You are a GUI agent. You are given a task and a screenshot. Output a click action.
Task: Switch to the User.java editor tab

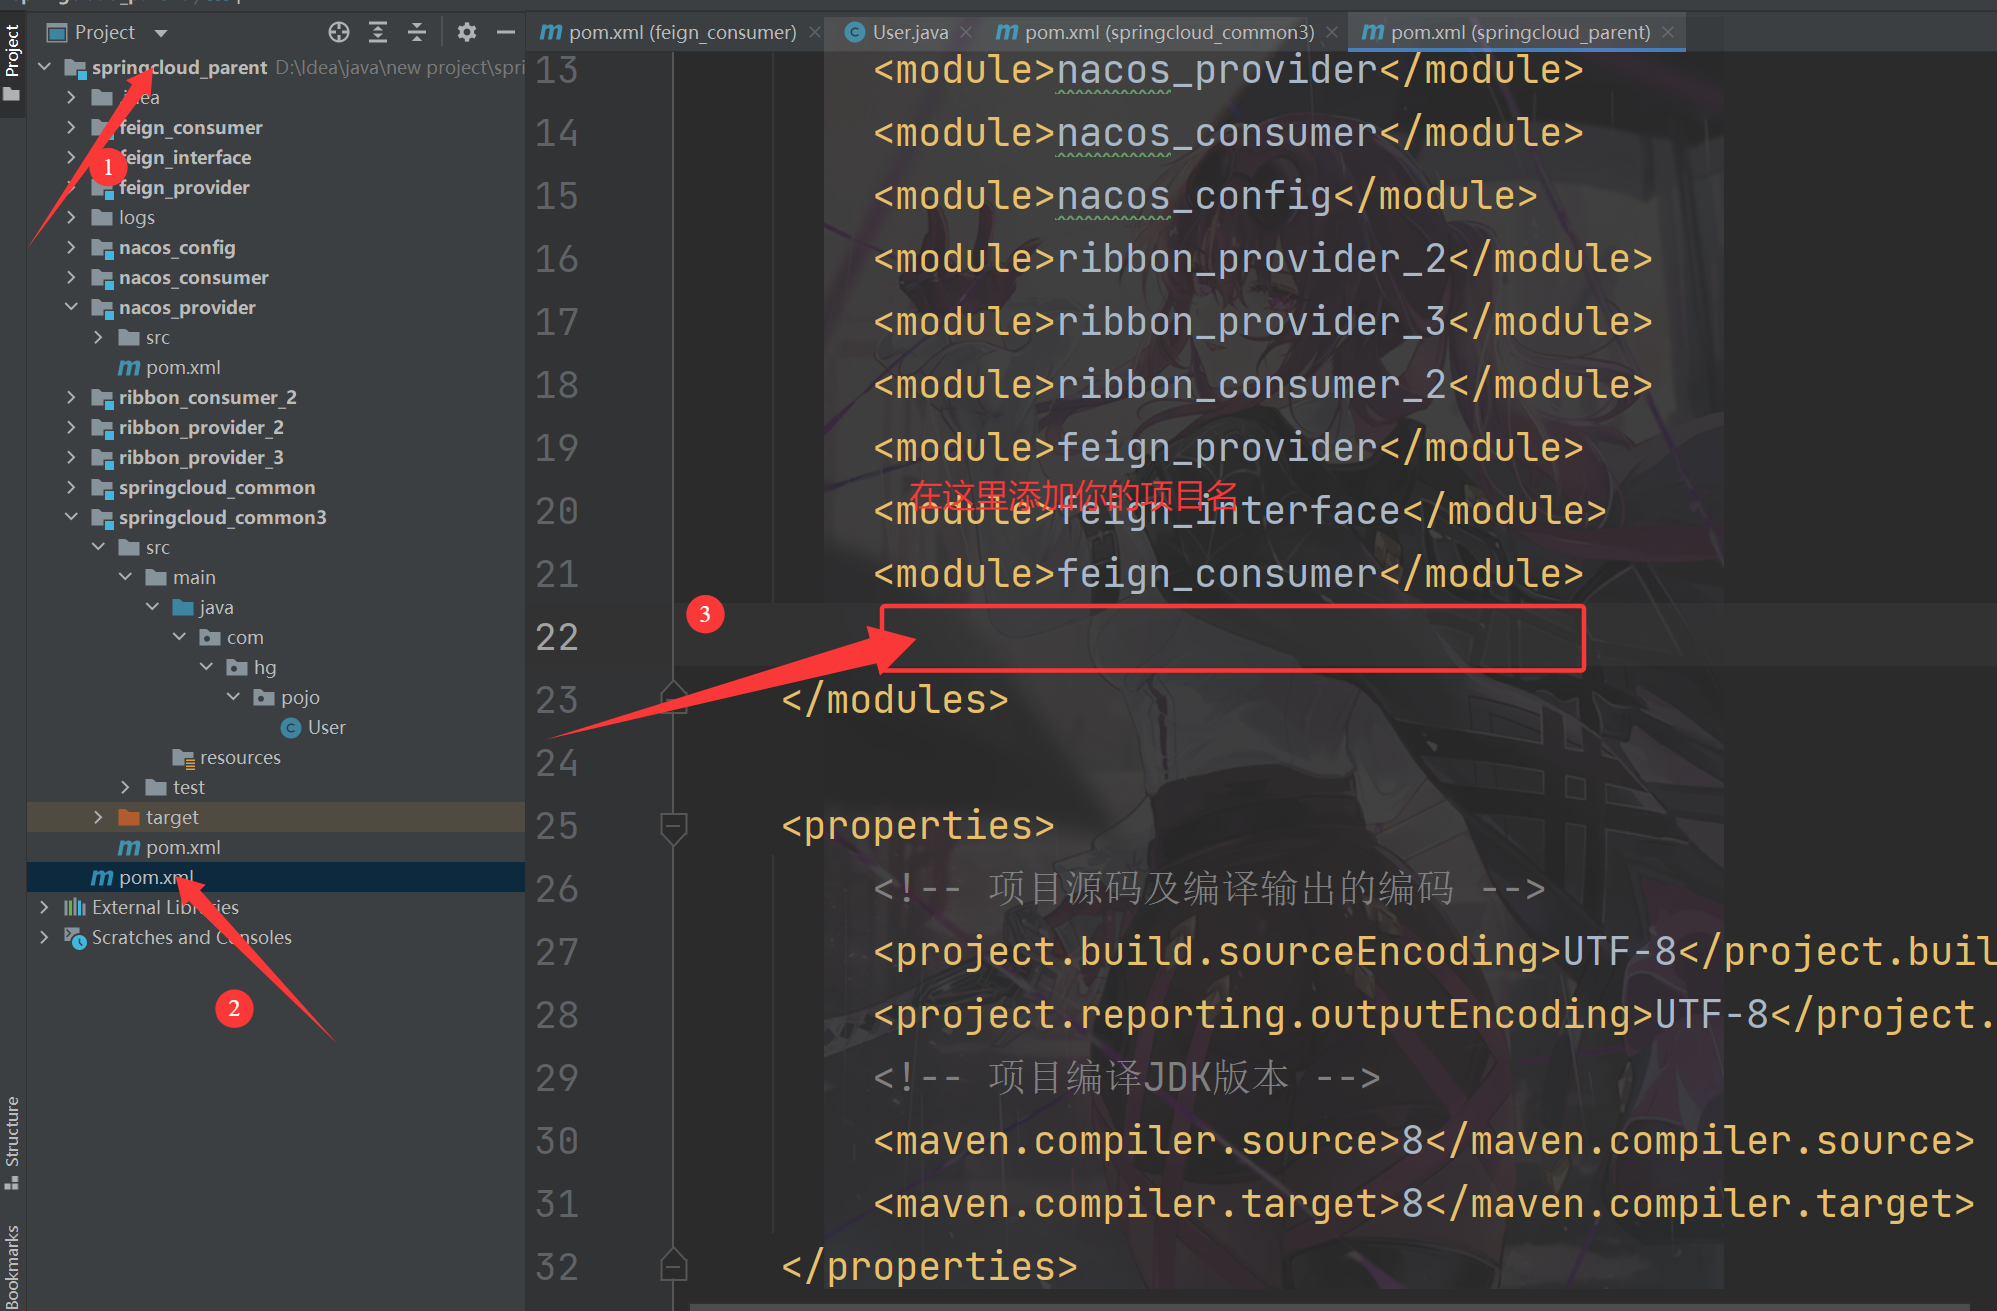908,32
